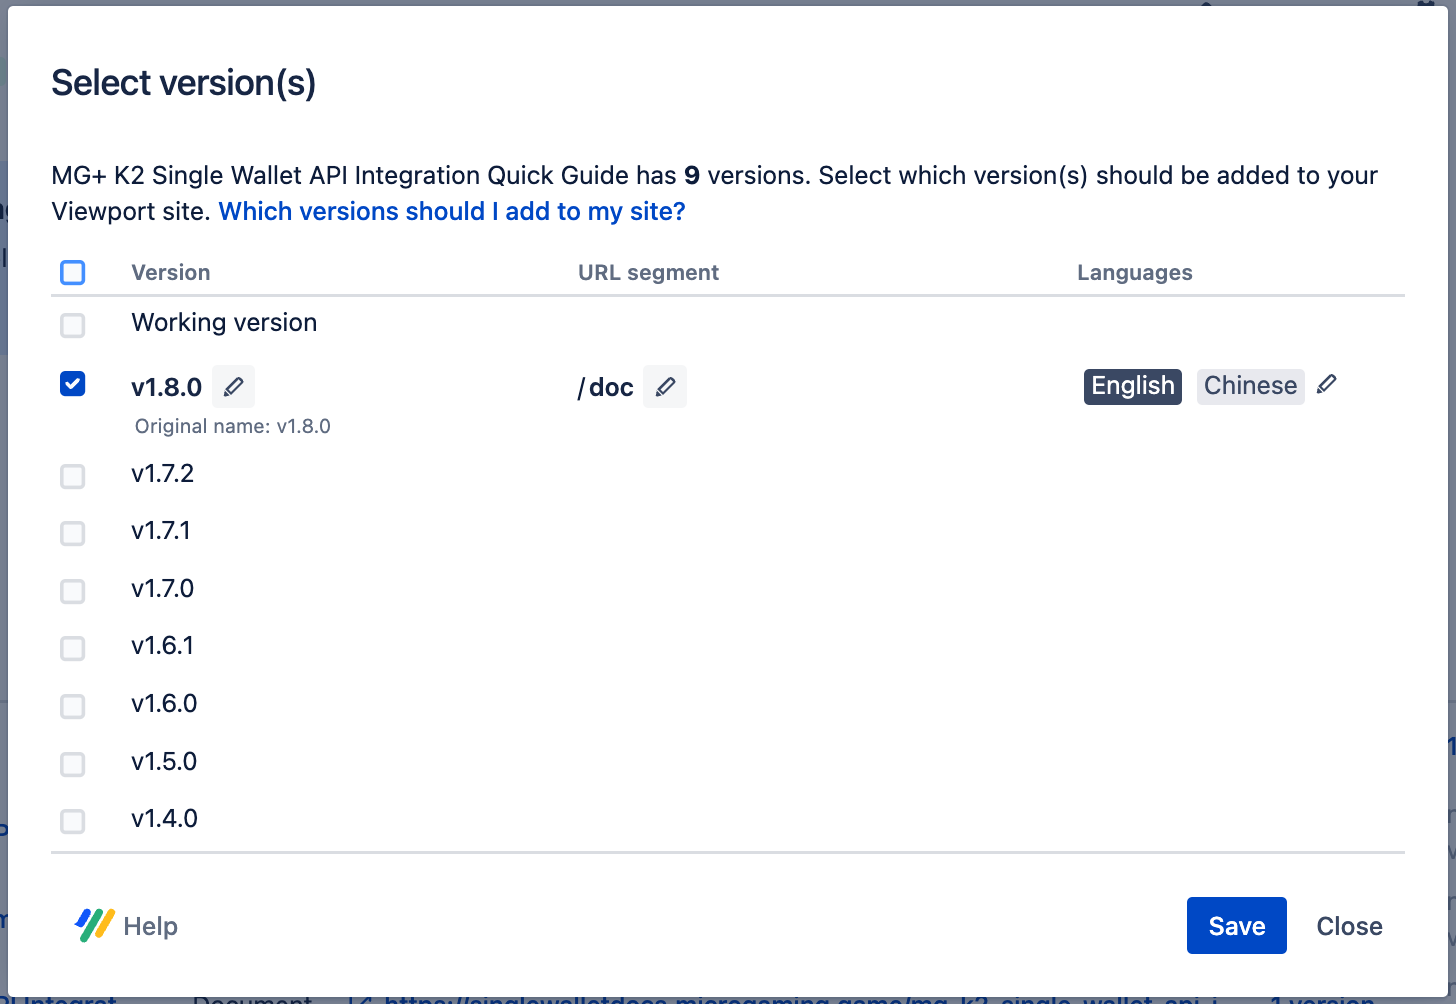Uncheck the v1.8.0 version checkbox
The height and width of the screenshot is (1004, 1456).
click(x=73, y=384)
